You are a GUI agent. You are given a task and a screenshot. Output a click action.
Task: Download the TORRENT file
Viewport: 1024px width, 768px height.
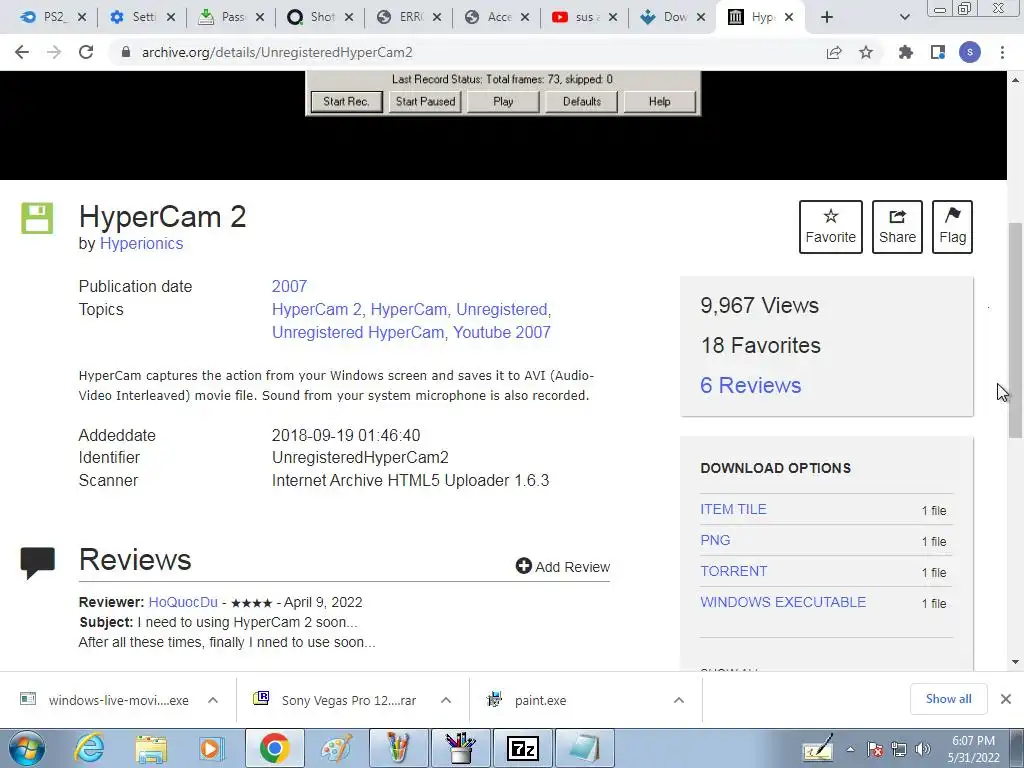tap(733, 571)
